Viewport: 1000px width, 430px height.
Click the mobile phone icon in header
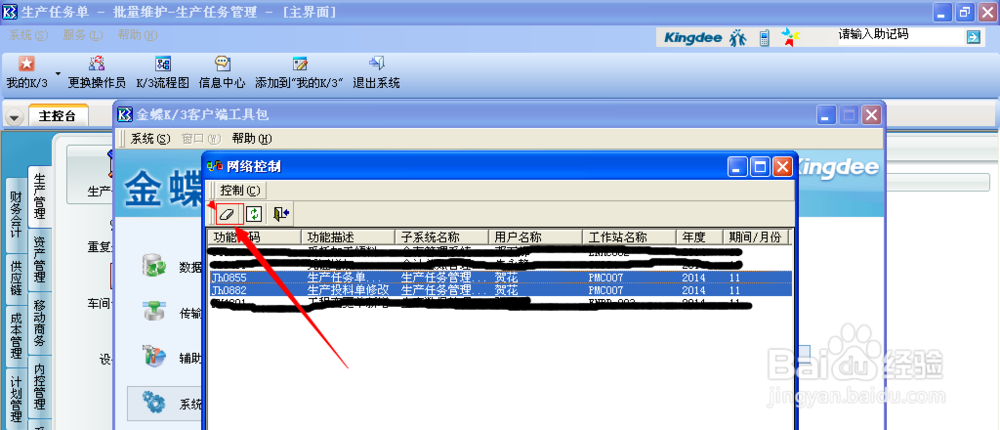763,38
